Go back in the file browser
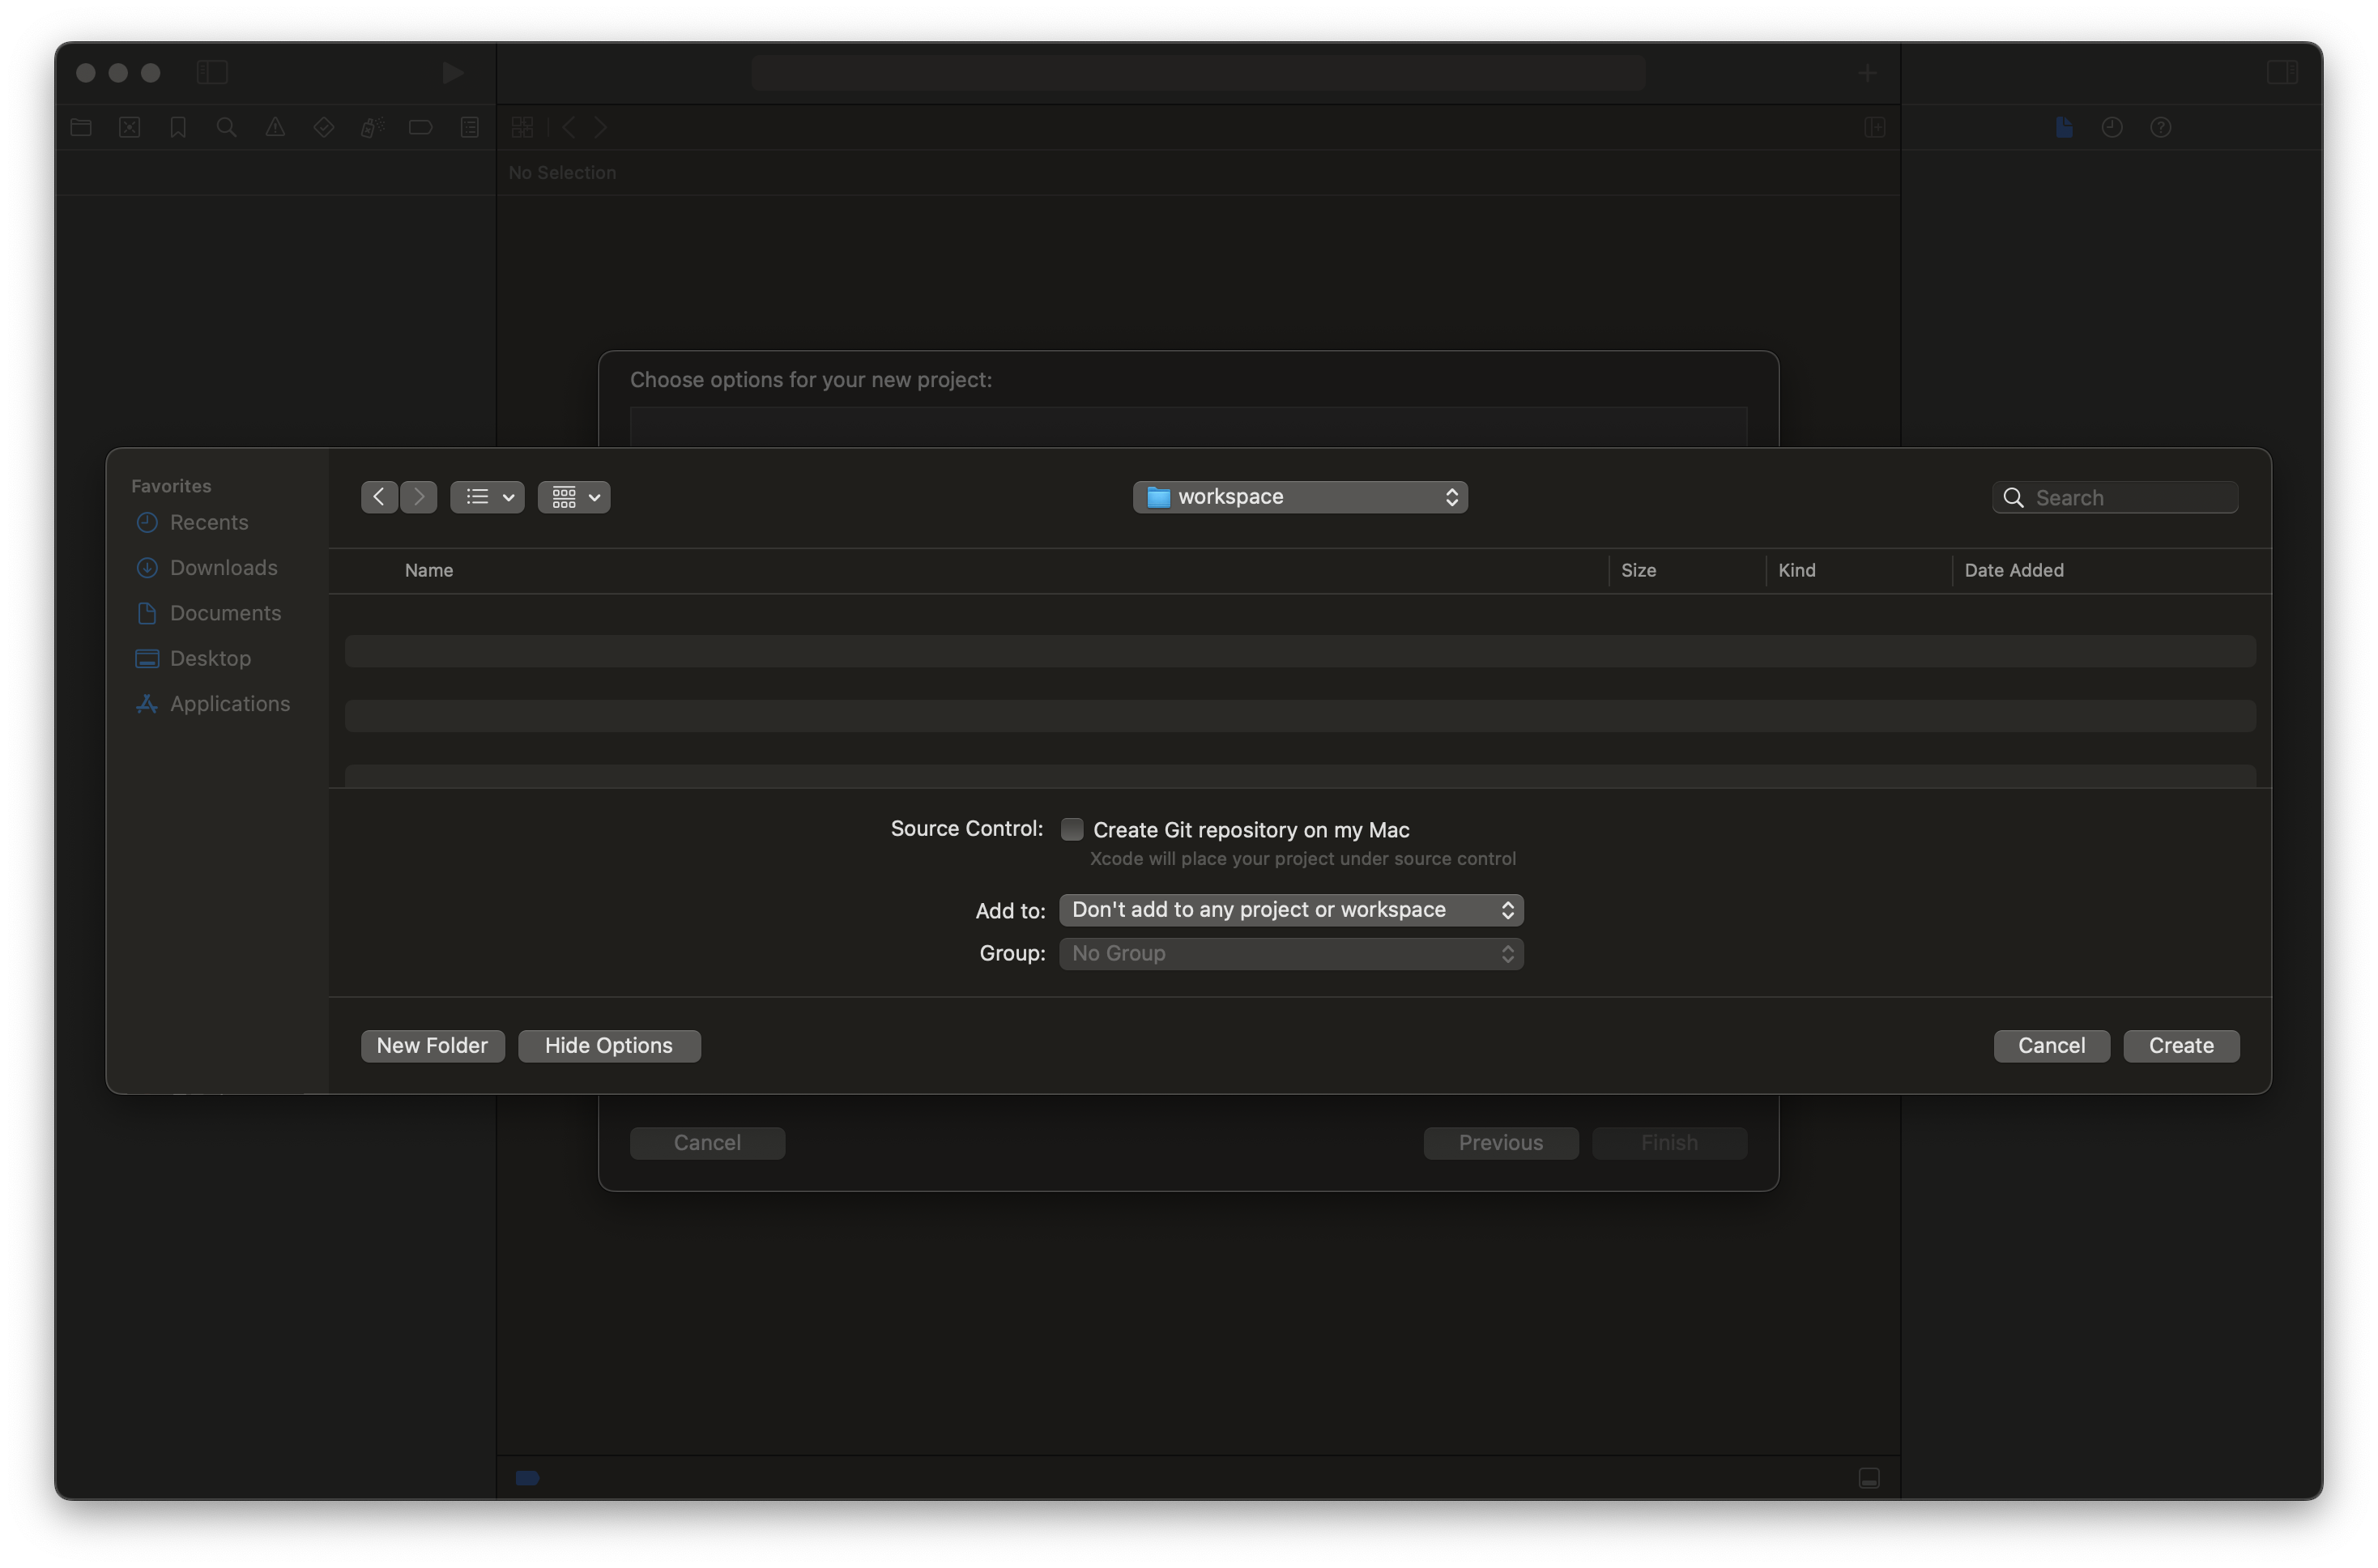The image size is (2378, 1568). pyautogui.click(x=379, y=497)
